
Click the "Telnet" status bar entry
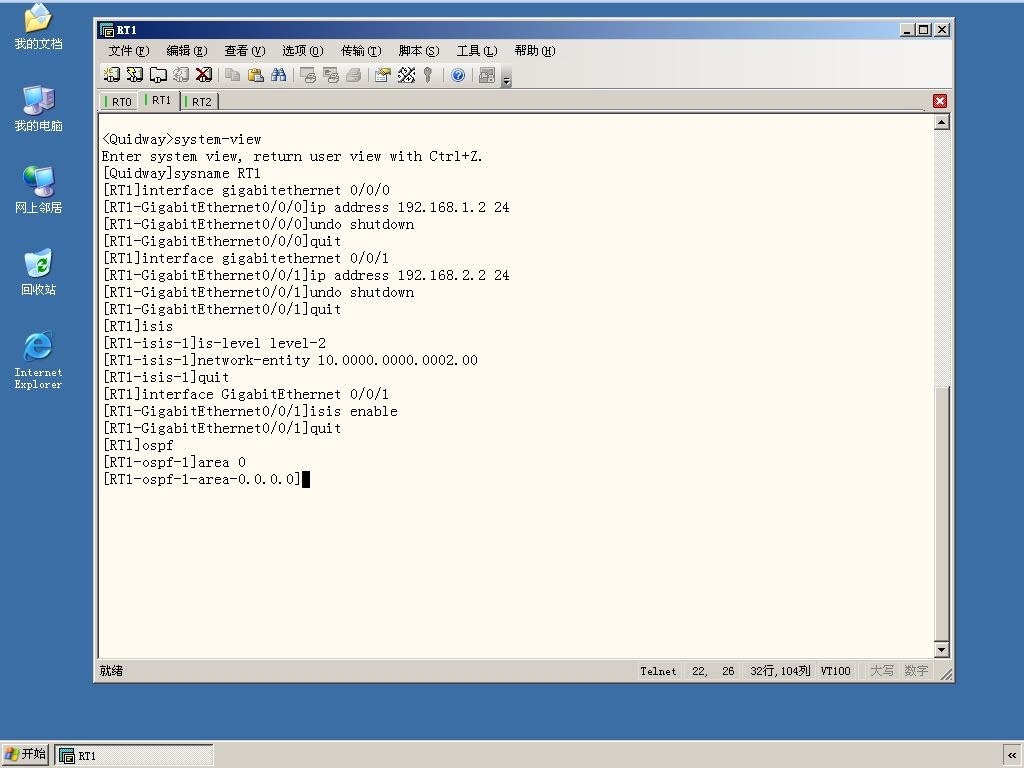point(658,671)
